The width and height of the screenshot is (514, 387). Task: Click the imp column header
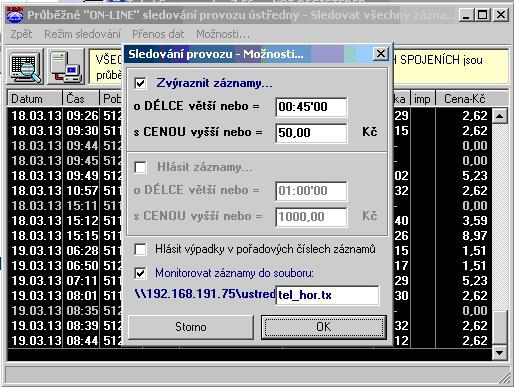pos(423,99)
